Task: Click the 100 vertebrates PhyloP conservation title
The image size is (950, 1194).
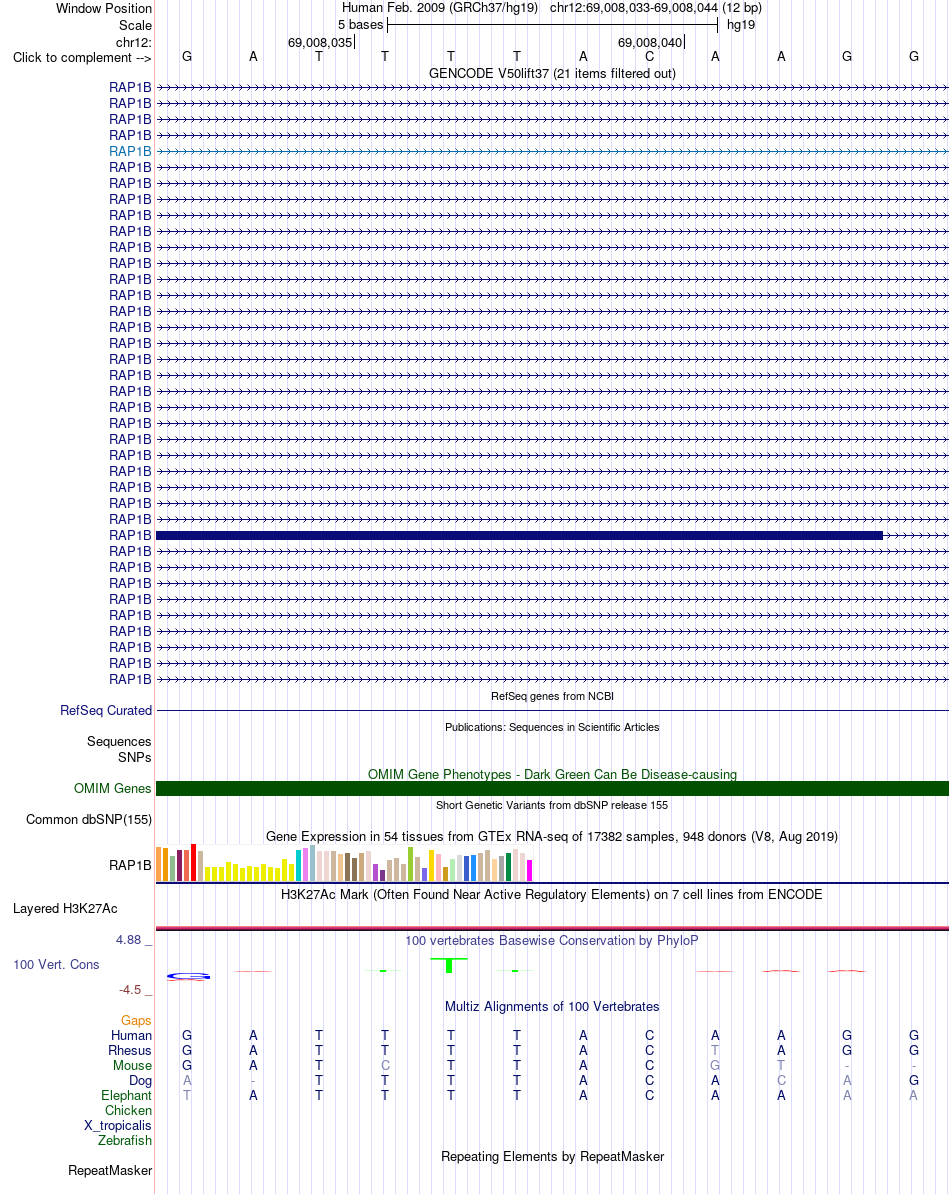Action: (552, 941)
